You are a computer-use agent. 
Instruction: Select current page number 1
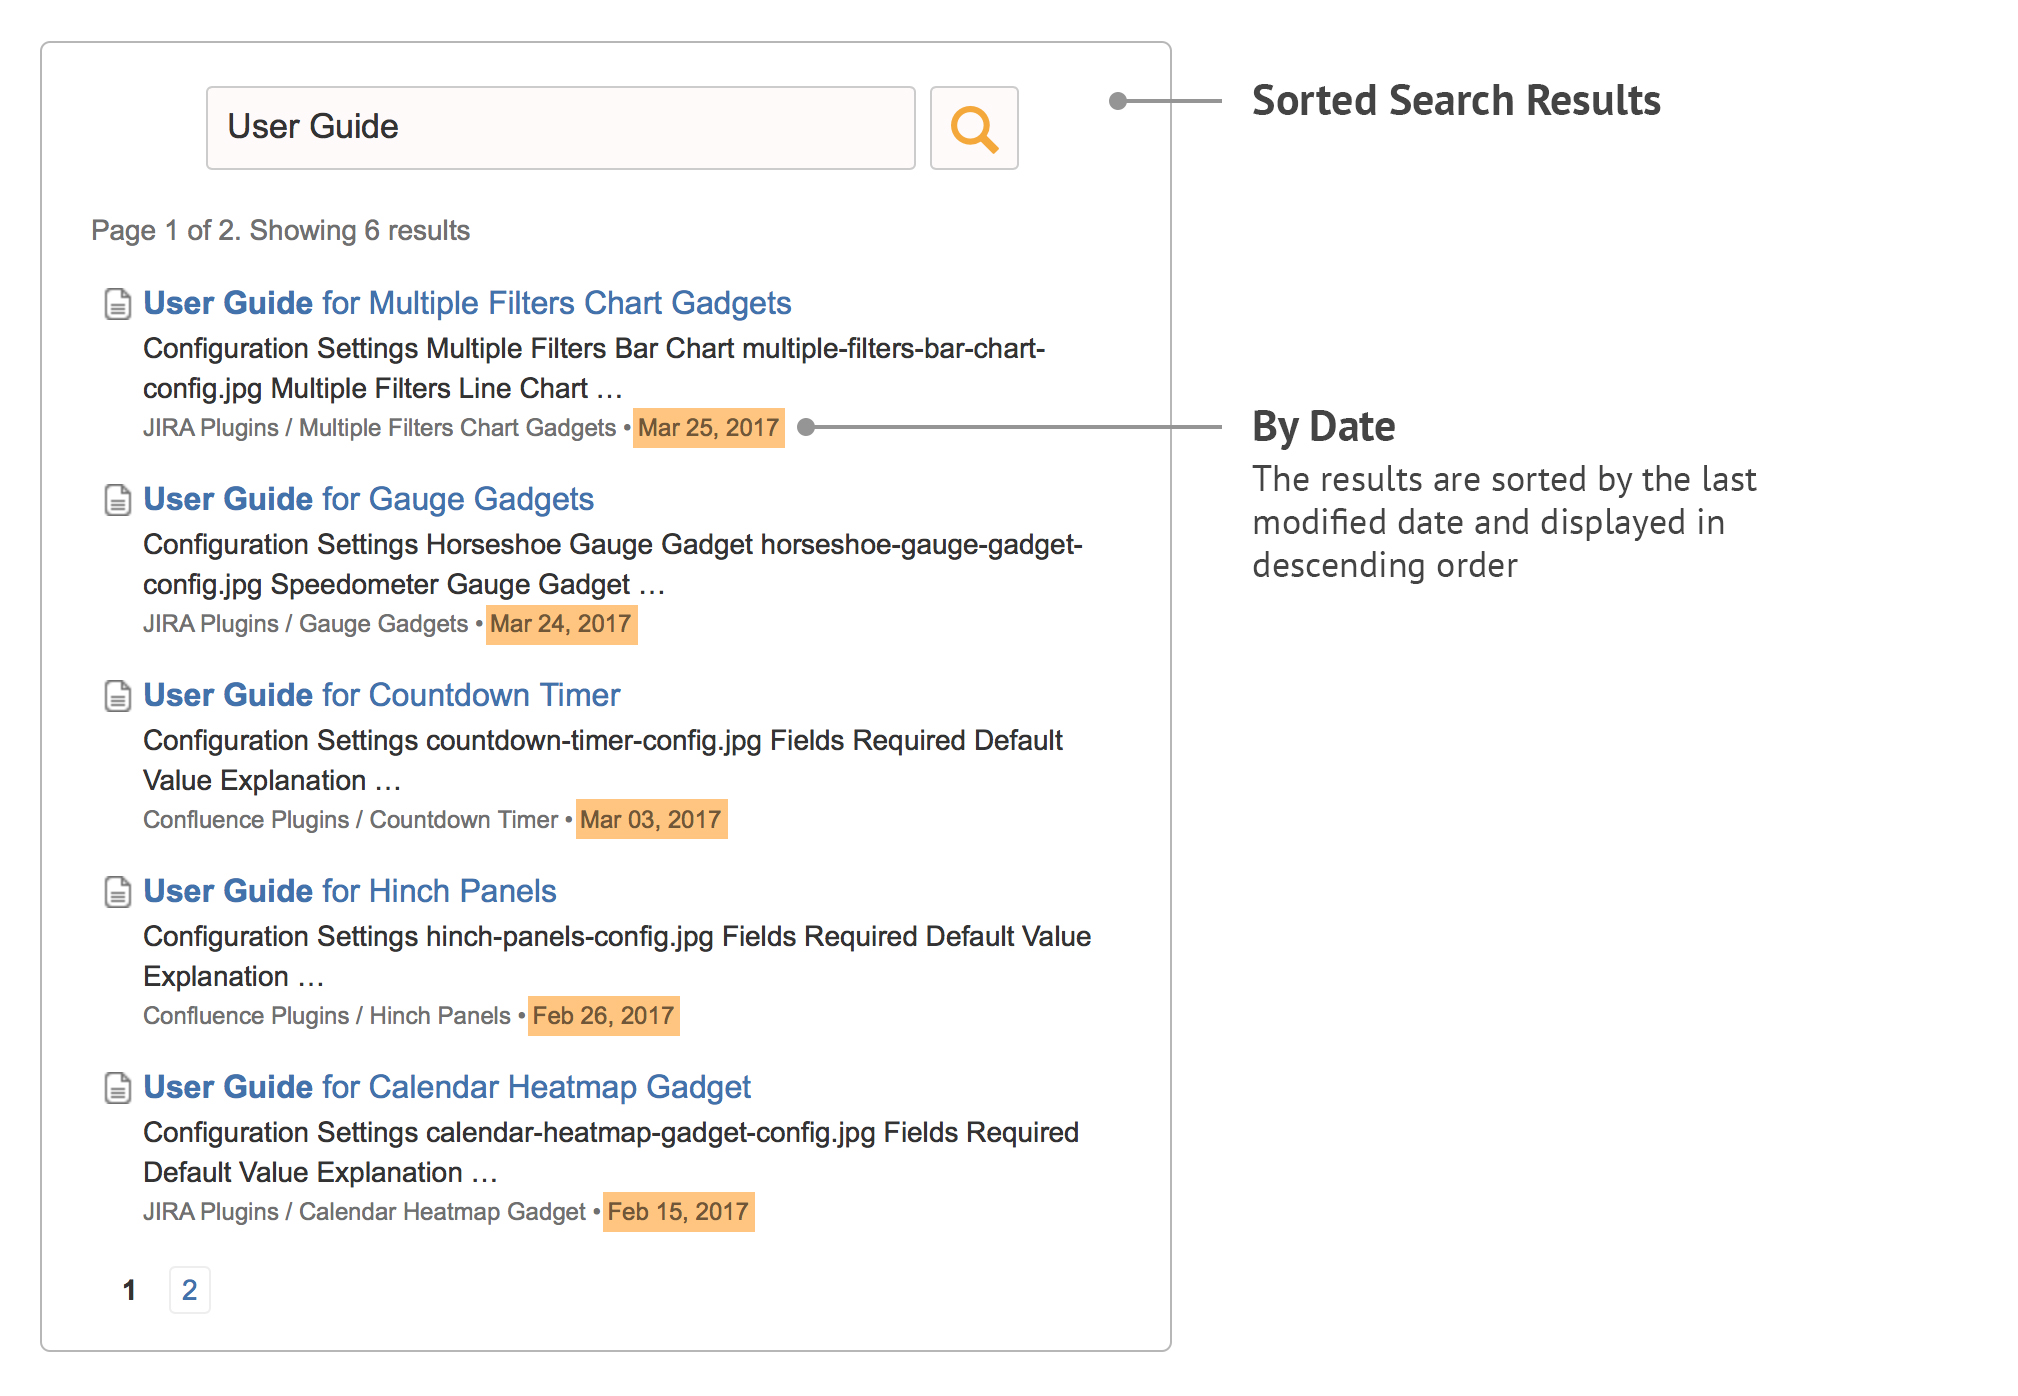[x=129, y=1290]
